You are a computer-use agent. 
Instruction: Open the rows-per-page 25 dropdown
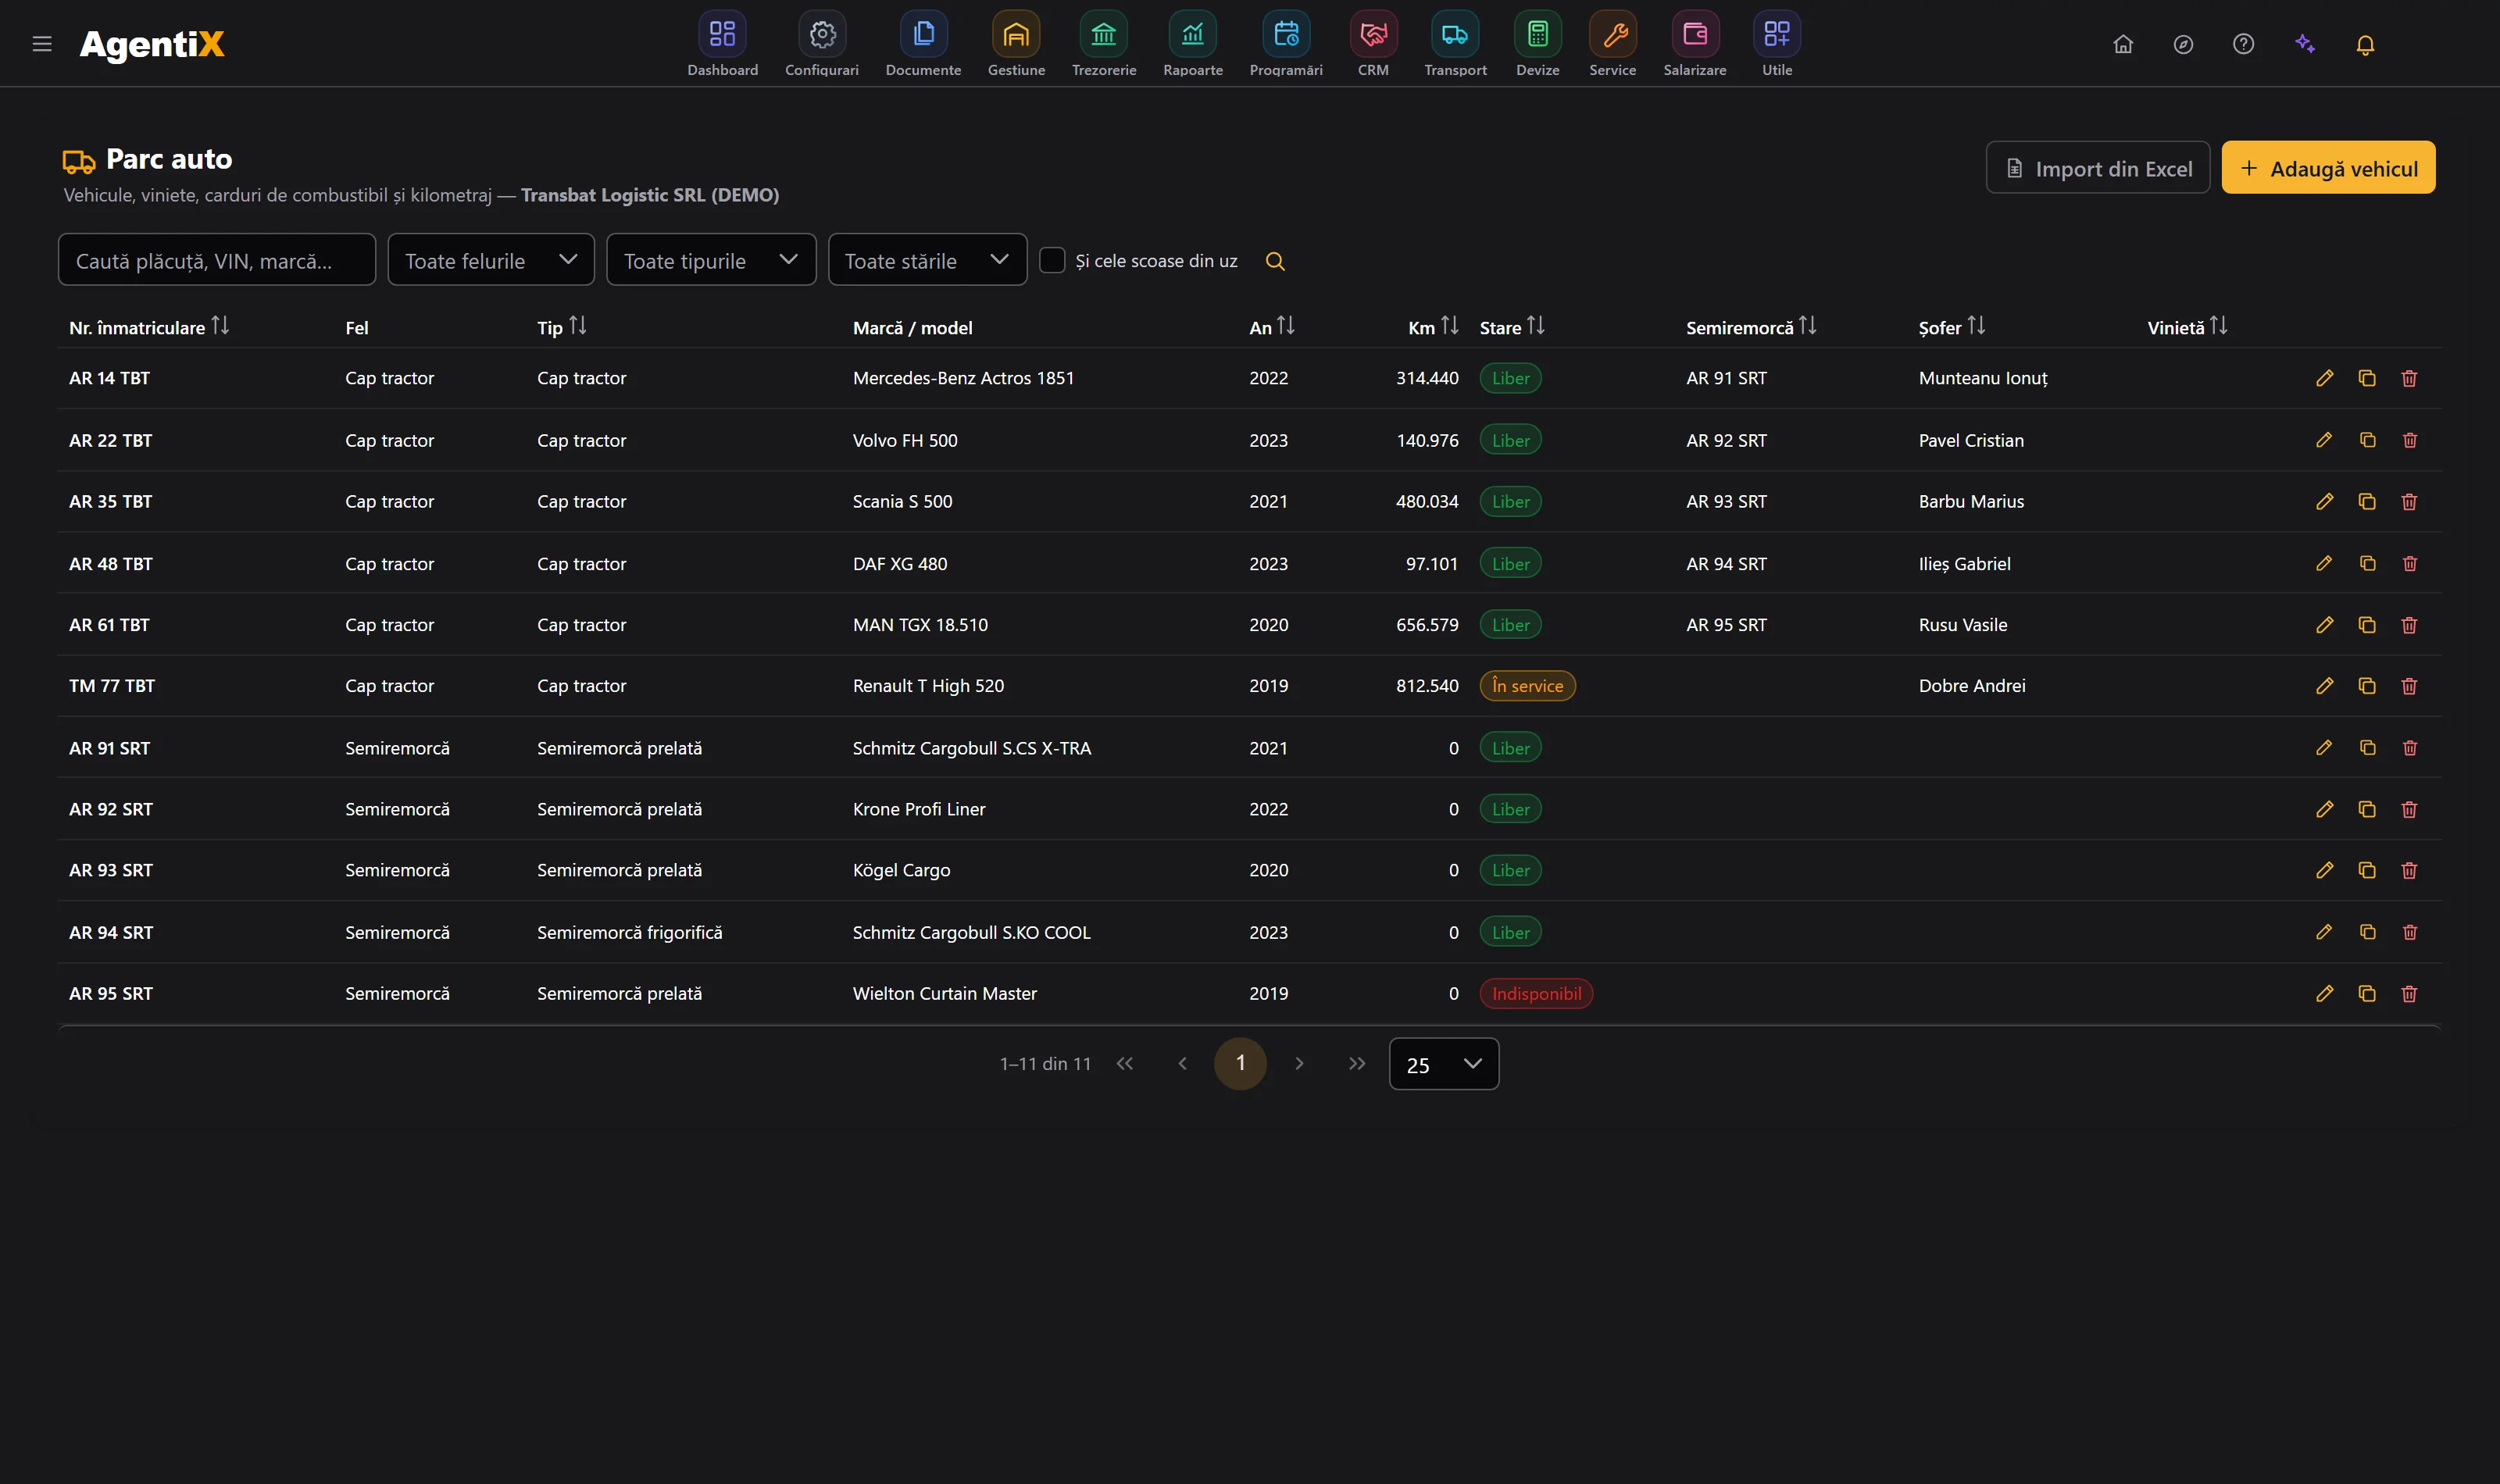coord(1443,1064)
